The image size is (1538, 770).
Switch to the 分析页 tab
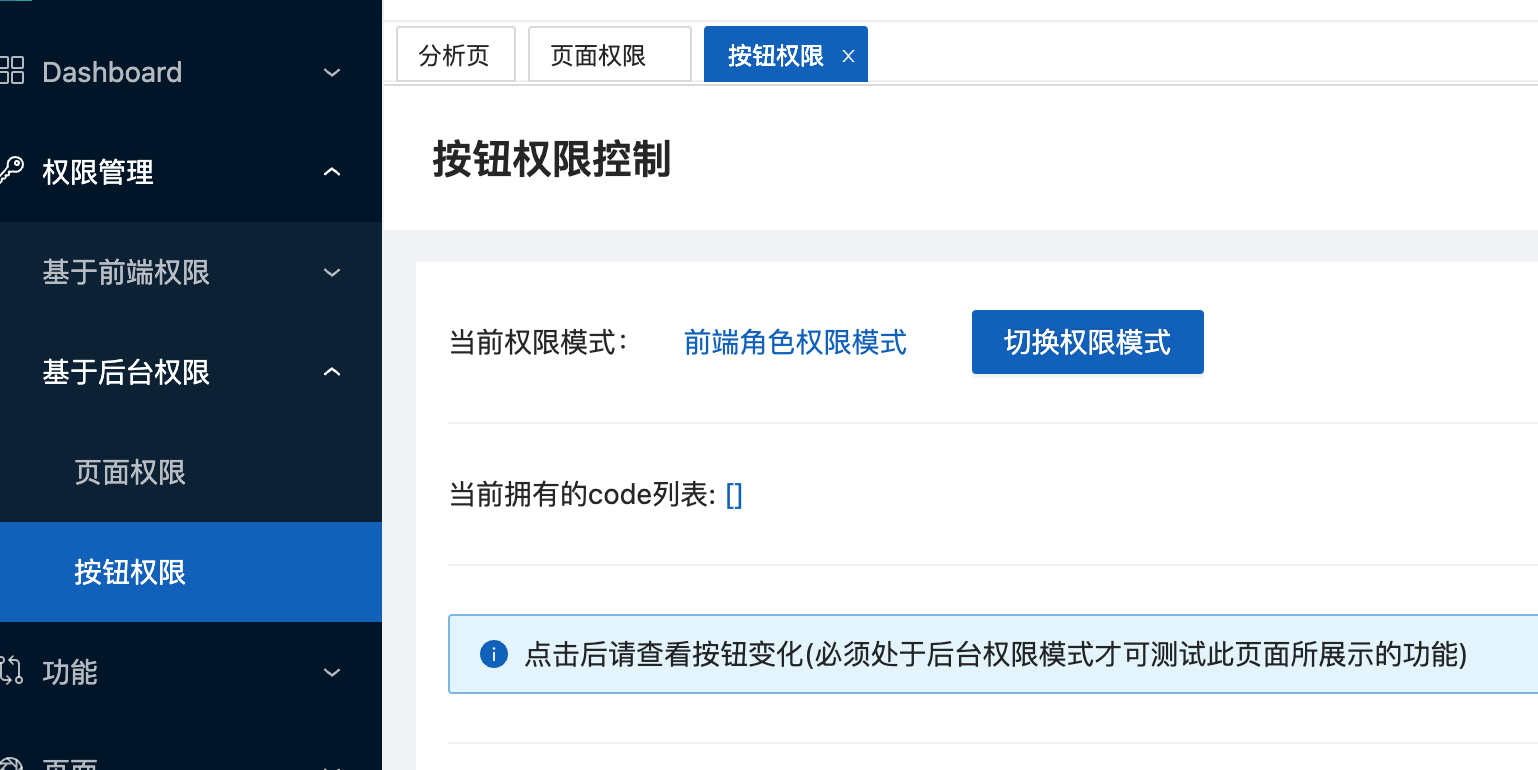point(455,54)
